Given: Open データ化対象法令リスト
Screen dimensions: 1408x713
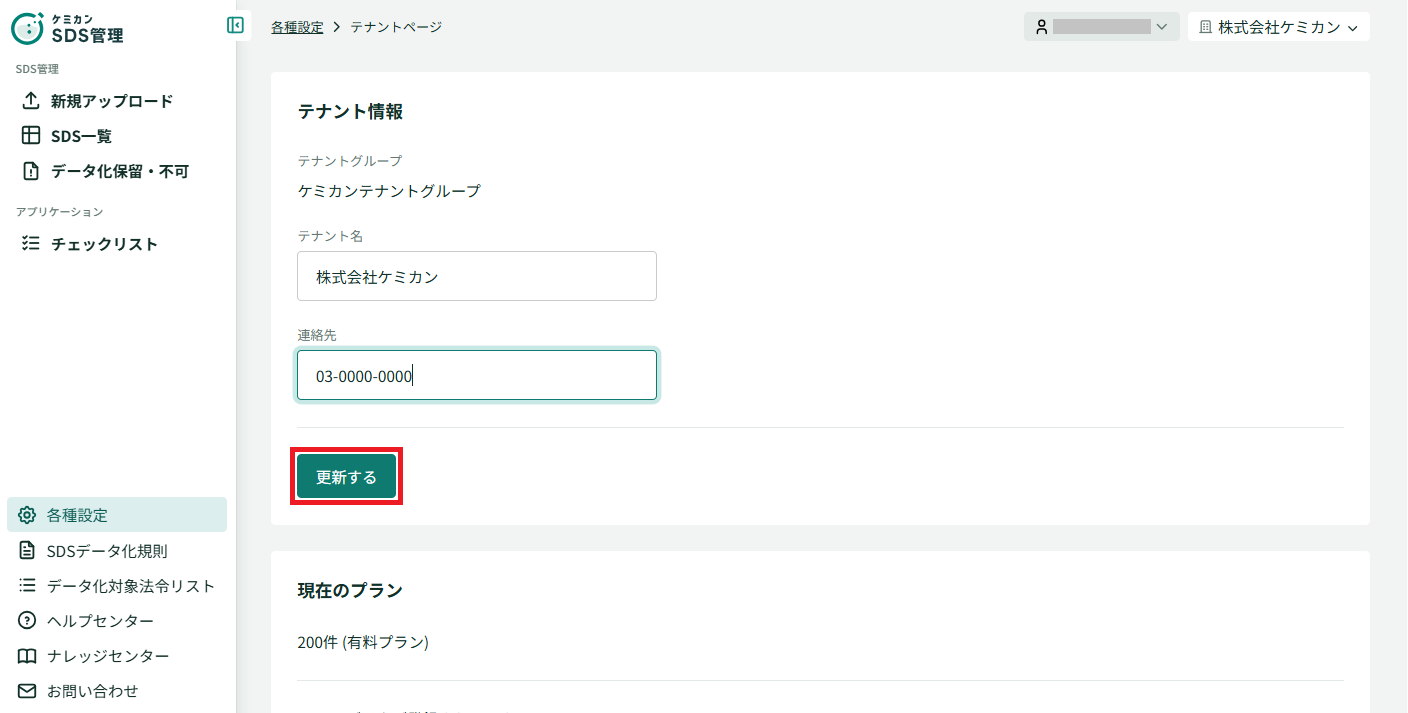Looking at the screenshot, I should (117, 586).
